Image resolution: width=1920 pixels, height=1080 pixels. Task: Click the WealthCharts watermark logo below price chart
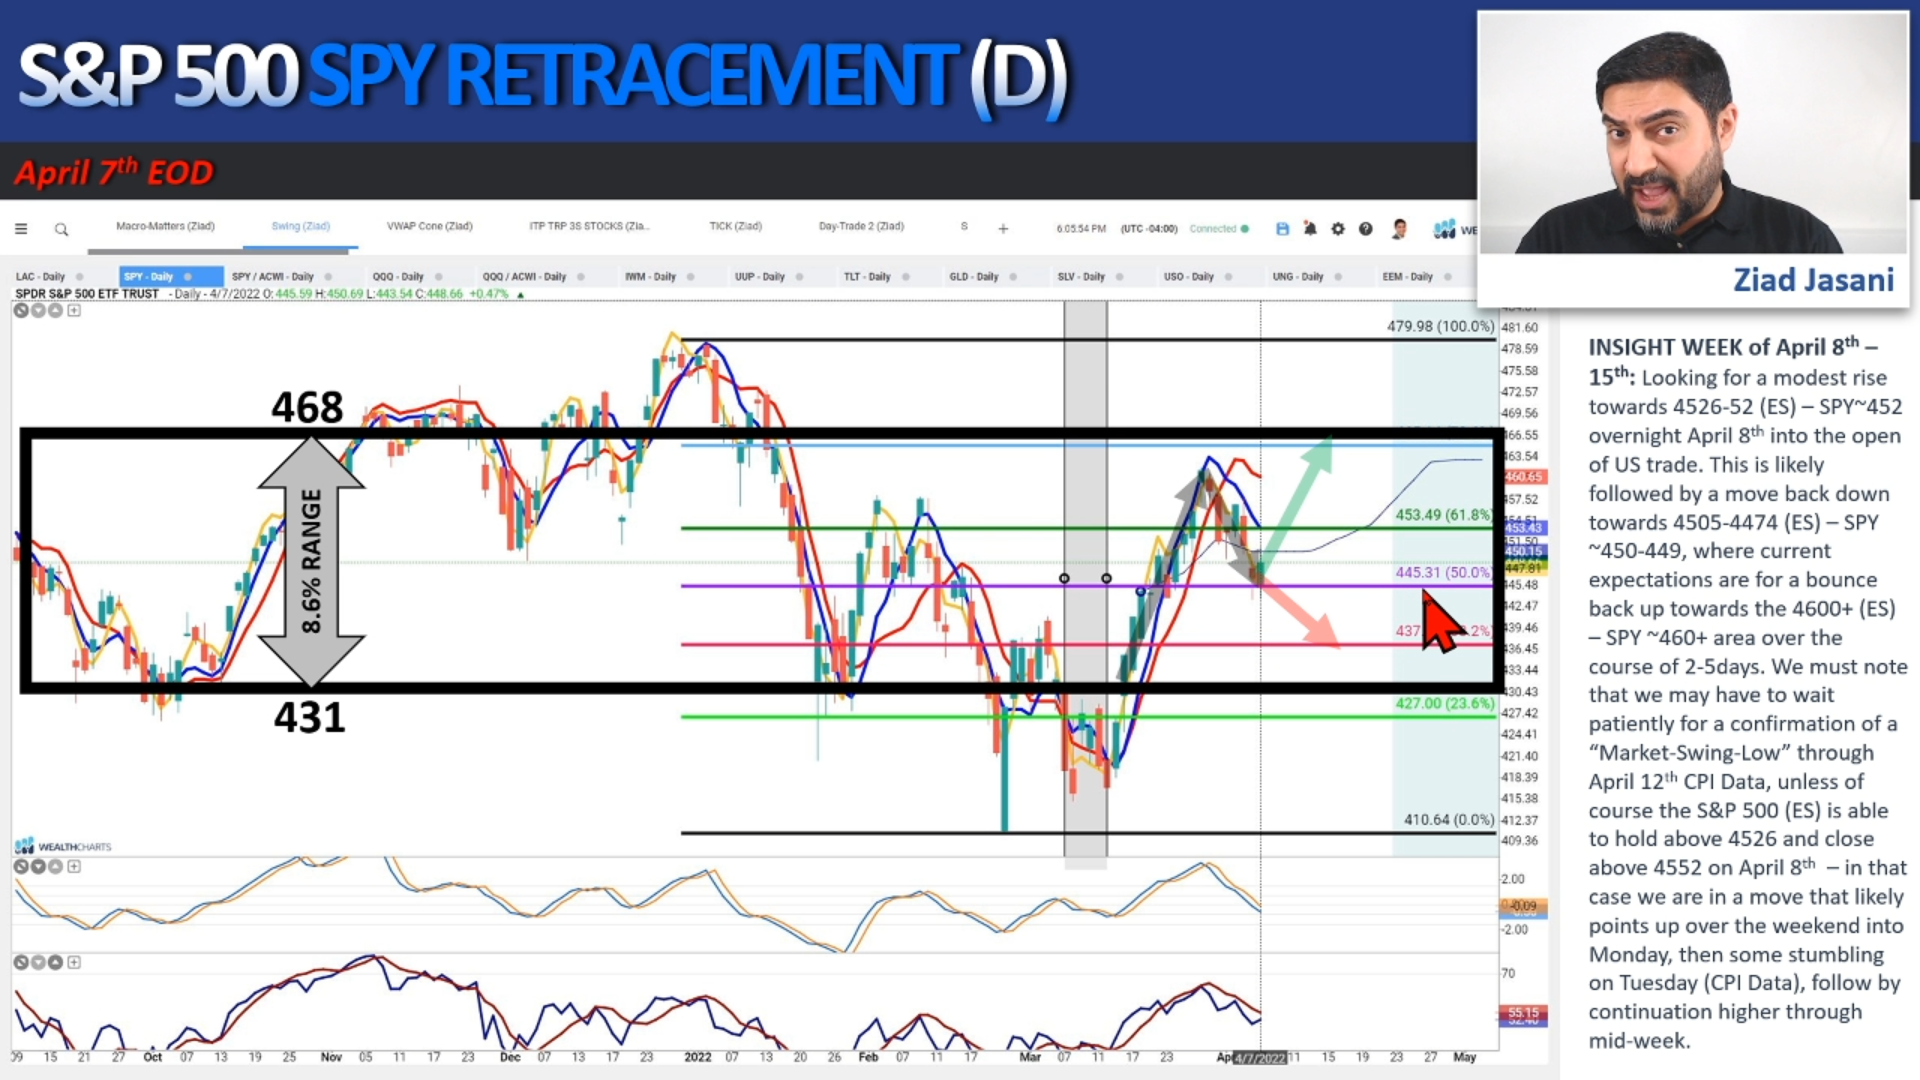coord(63,846)
